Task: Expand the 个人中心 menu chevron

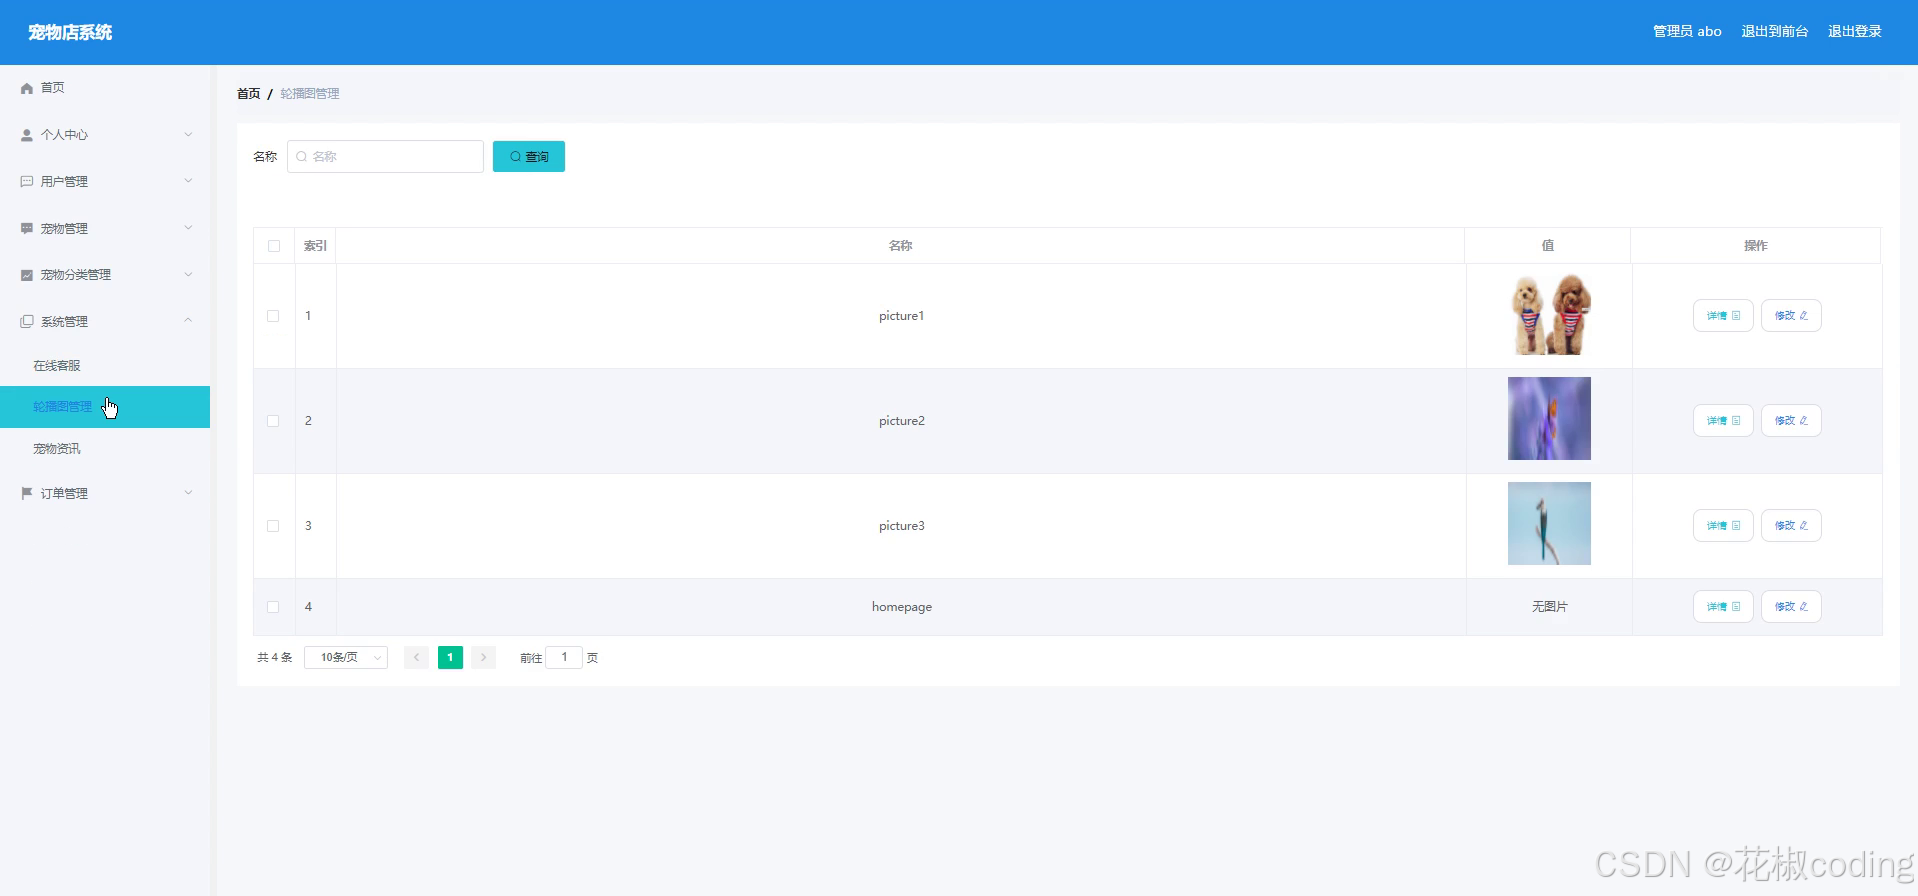Action: point(188,134)
